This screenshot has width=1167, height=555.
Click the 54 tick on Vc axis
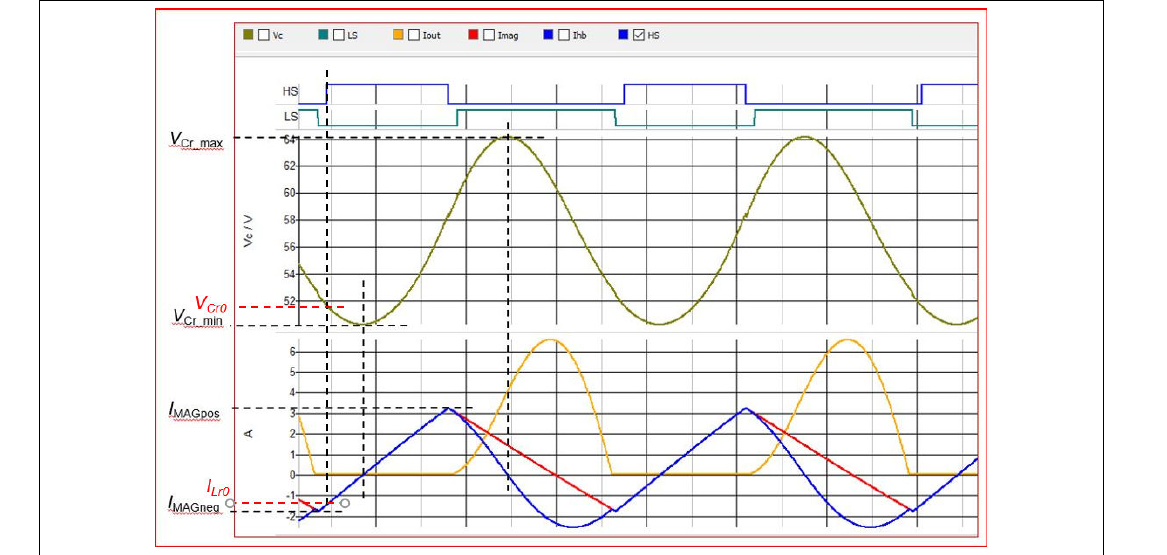pyautogui.click(x=292, y=274)
